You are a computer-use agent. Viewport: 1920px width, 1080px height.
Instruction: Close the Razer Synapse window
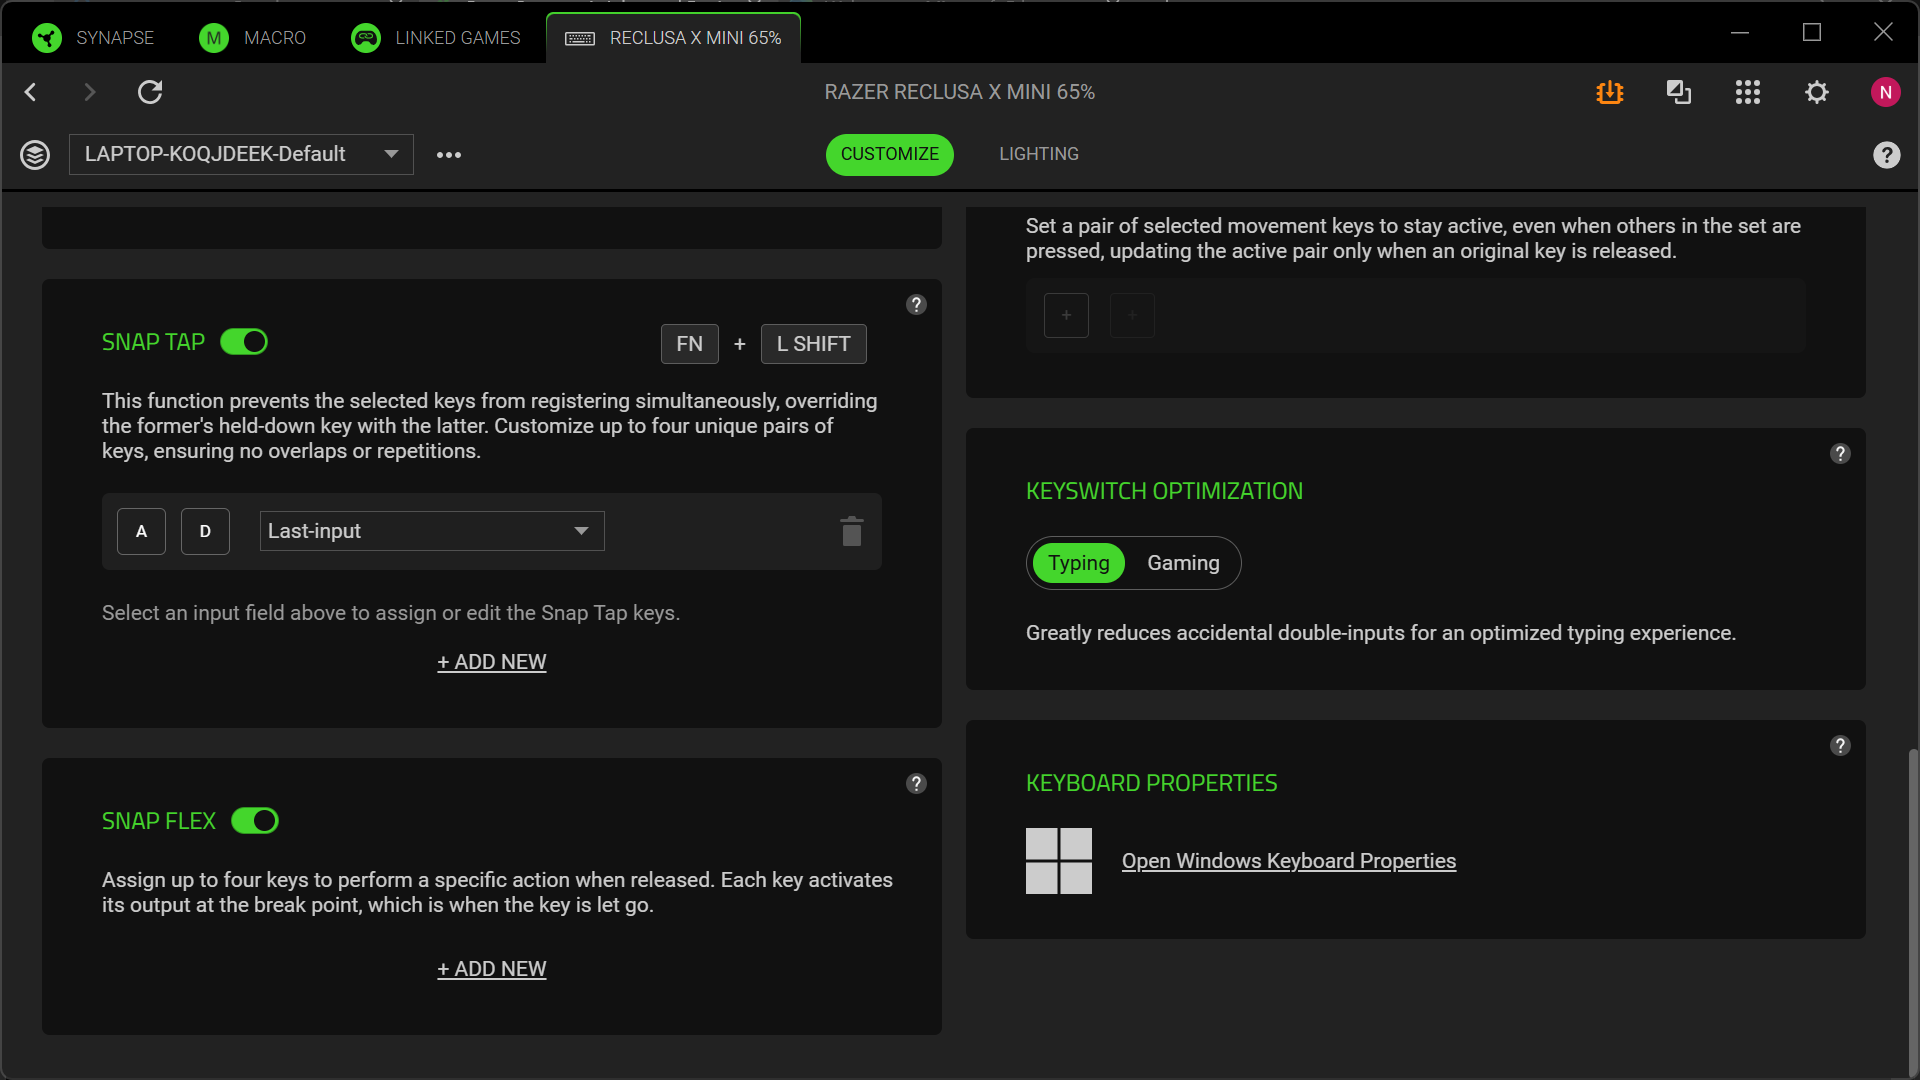pyautogui.click(x=1883, y=32)
